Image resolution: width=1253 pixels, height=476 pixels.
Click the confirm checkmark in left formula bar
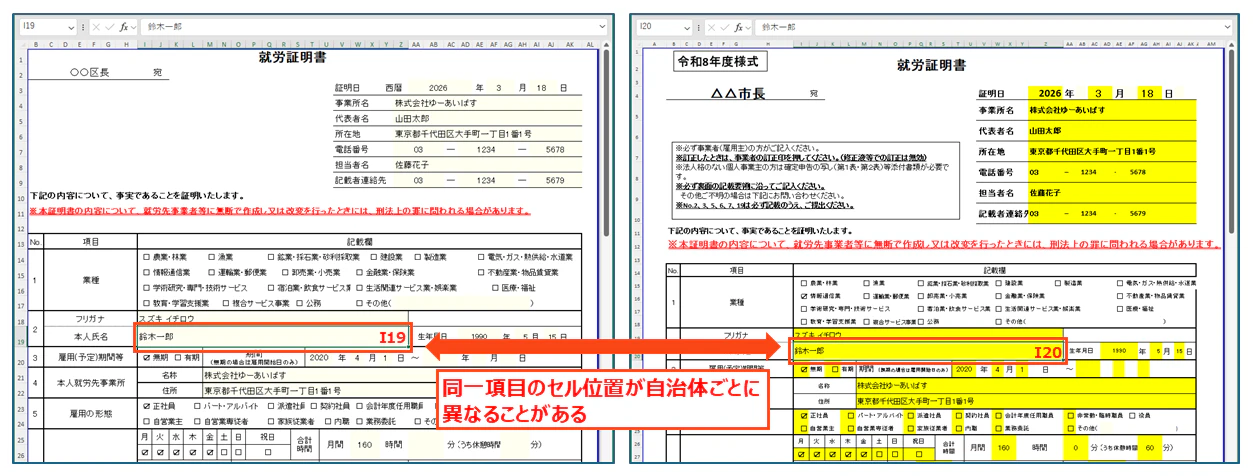(111, 27)
